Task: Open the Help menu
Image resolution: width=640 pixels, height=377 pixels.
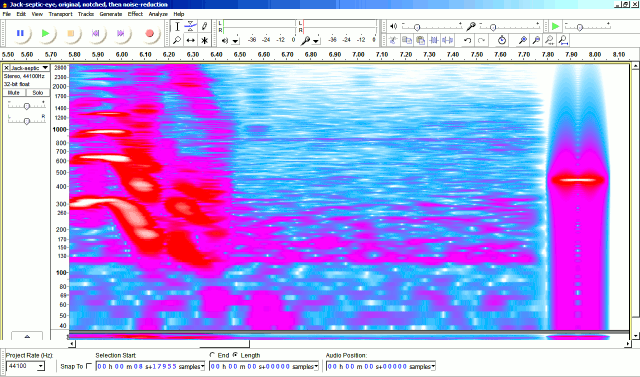Action: 179,14
